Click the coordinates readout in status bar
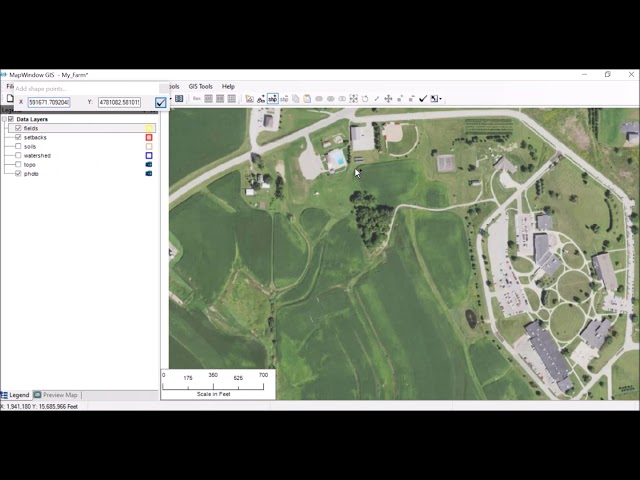Image resolution: width=640 pixels, height=480 pixels. [40, 407]
